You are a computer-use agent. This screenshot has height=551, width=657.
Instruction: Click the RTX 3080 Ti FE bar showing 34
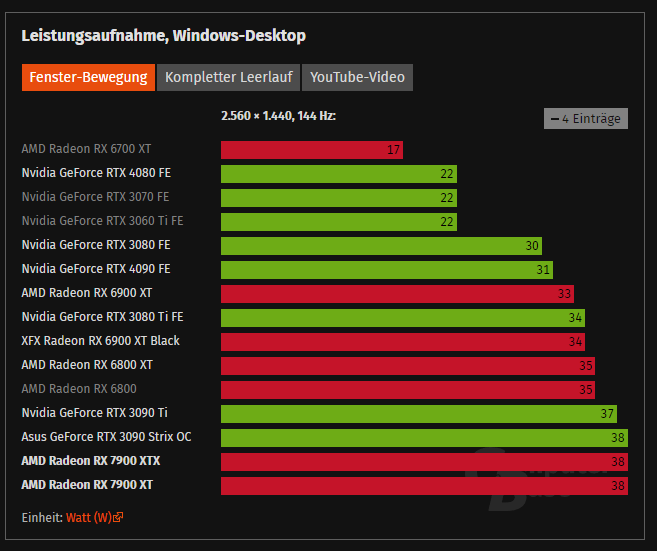[403, 318]
